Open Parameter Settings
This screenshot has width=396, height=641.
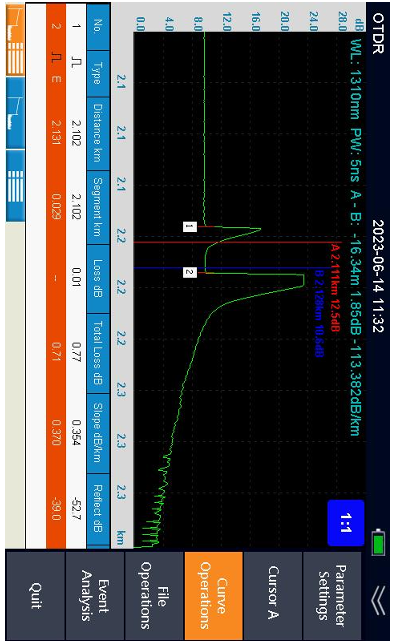(x=333, y=595)
